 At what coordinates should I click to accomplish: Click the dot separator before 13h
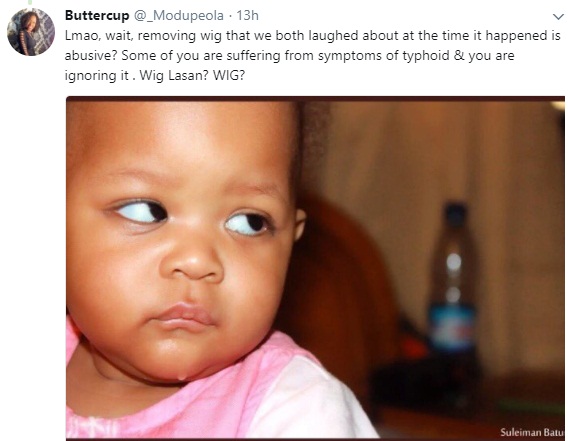(230, 16)
